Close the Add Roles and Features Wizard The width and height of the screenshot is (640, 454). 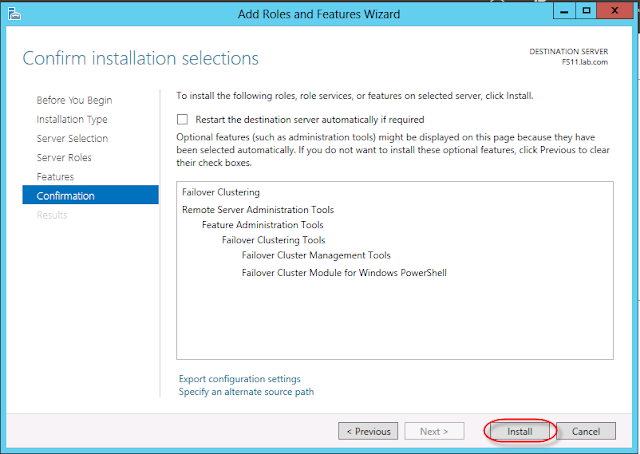[x=613, y=12]
